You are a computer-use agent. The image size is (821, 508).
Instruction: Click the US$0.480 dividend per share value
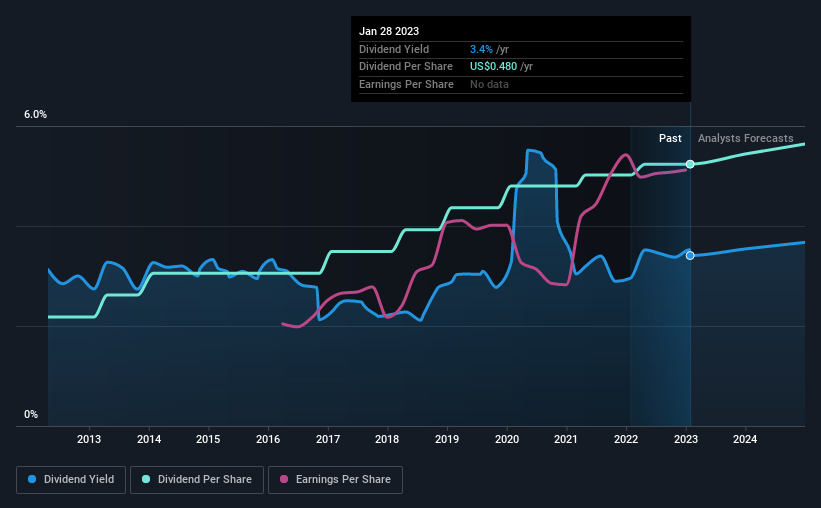493,67
